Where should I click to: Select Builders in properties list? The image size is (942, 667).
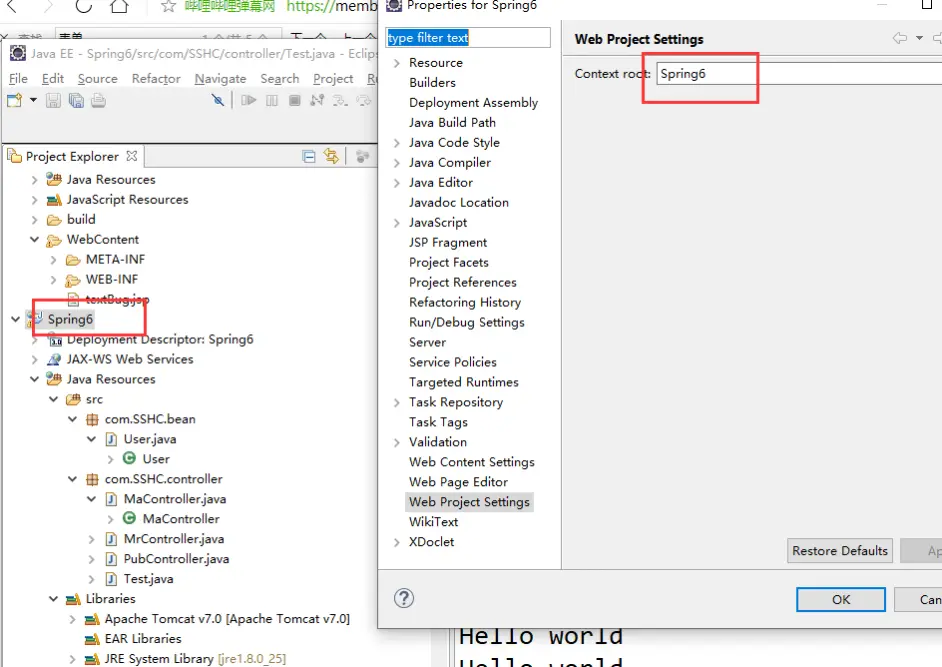click(x=432, y=82)
